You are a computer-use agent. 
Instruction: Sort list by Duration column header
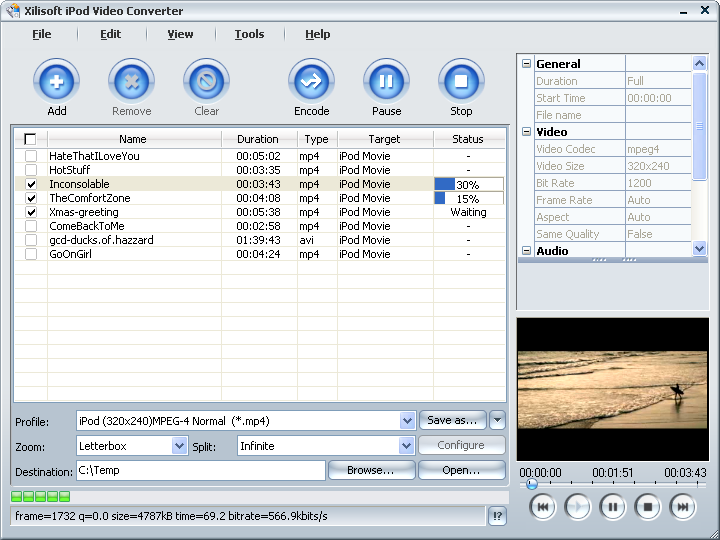coord(259,139)
